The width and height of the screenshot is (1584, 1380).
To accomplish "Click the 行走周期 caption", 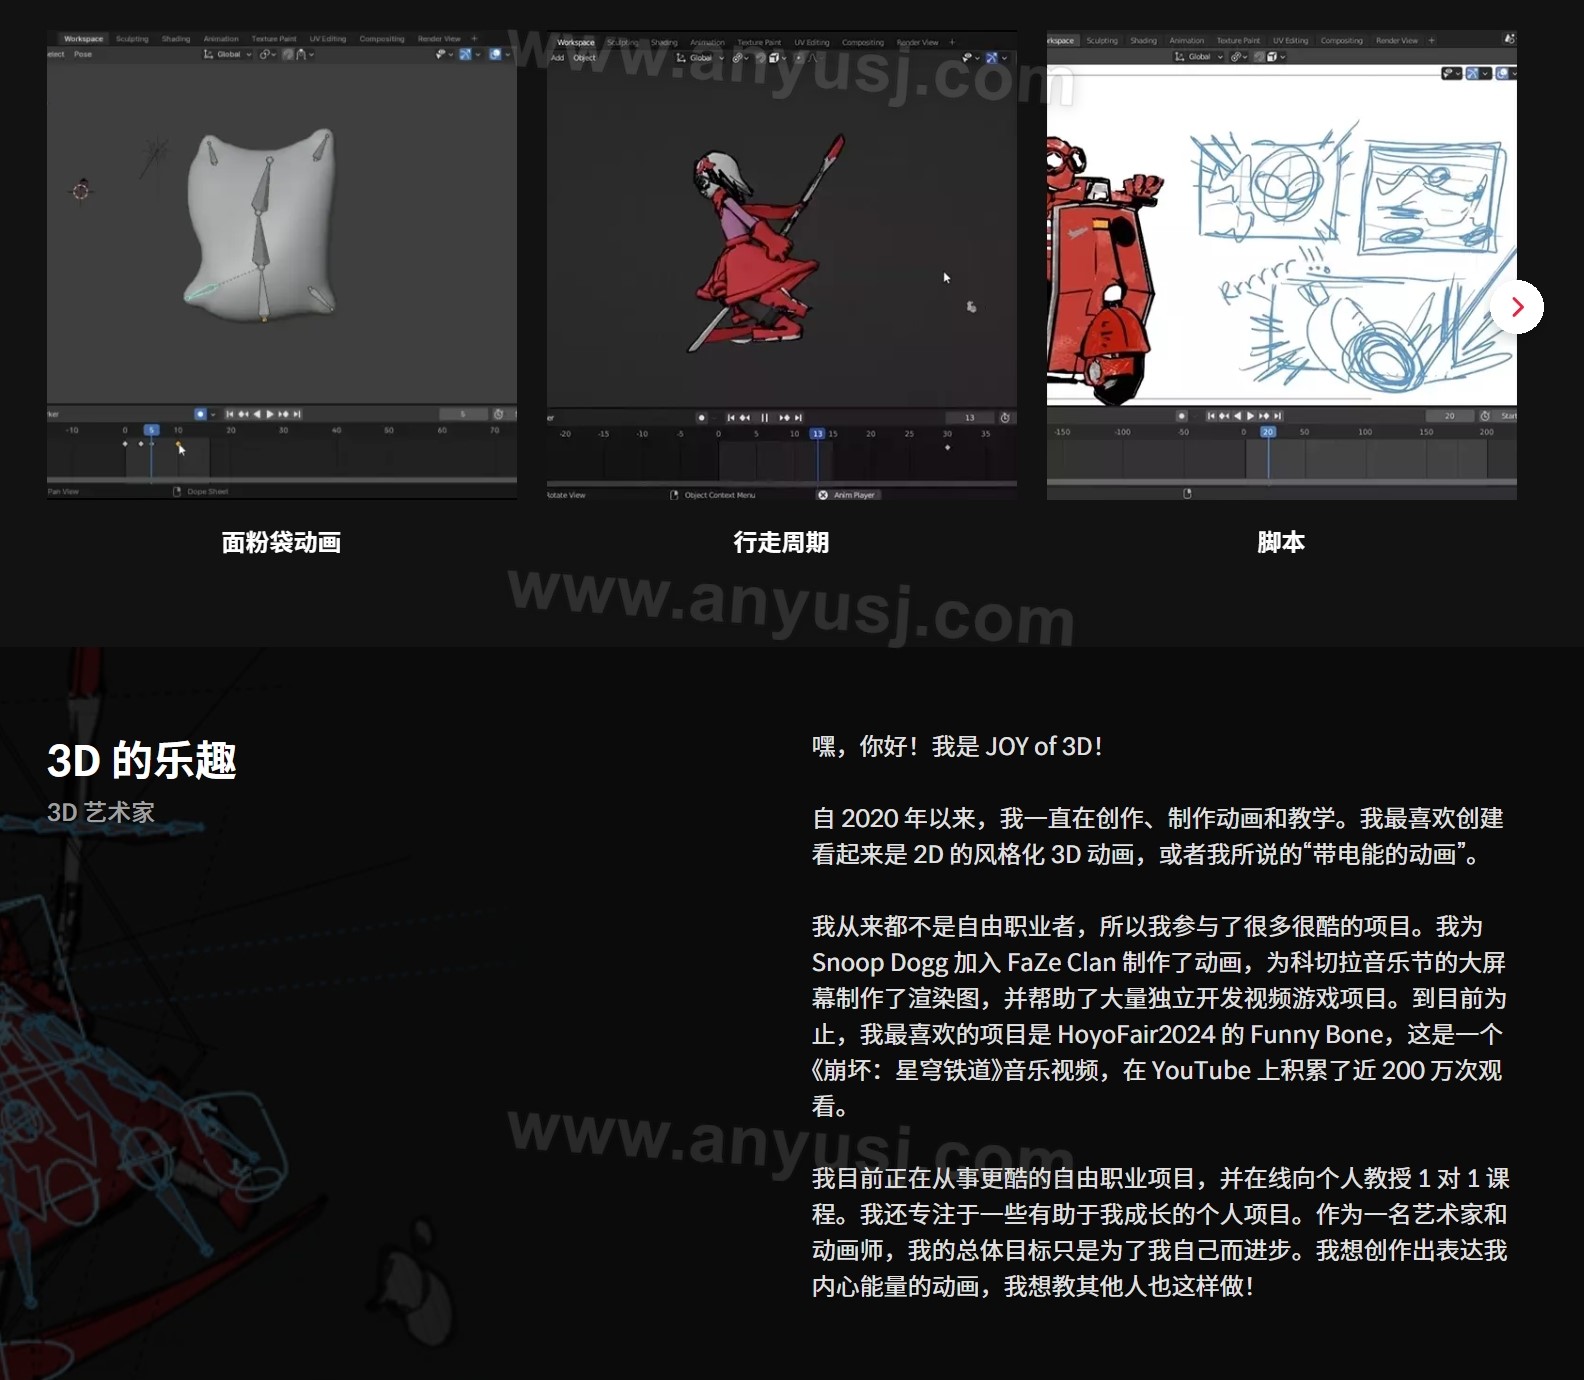I will click(781, 542).
